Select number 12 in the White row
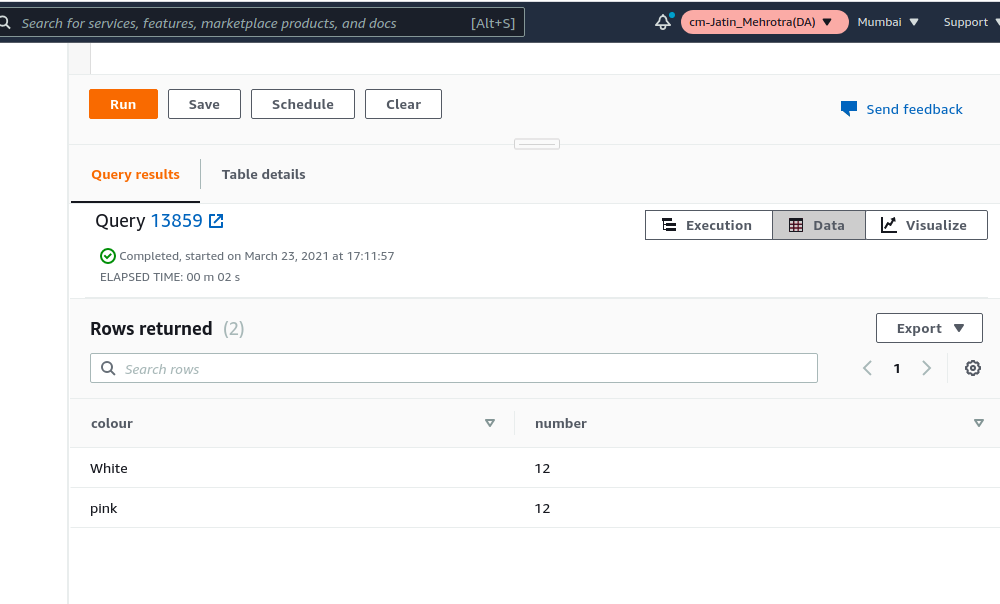Screen dimensions: 1000x604 point(542,468)
